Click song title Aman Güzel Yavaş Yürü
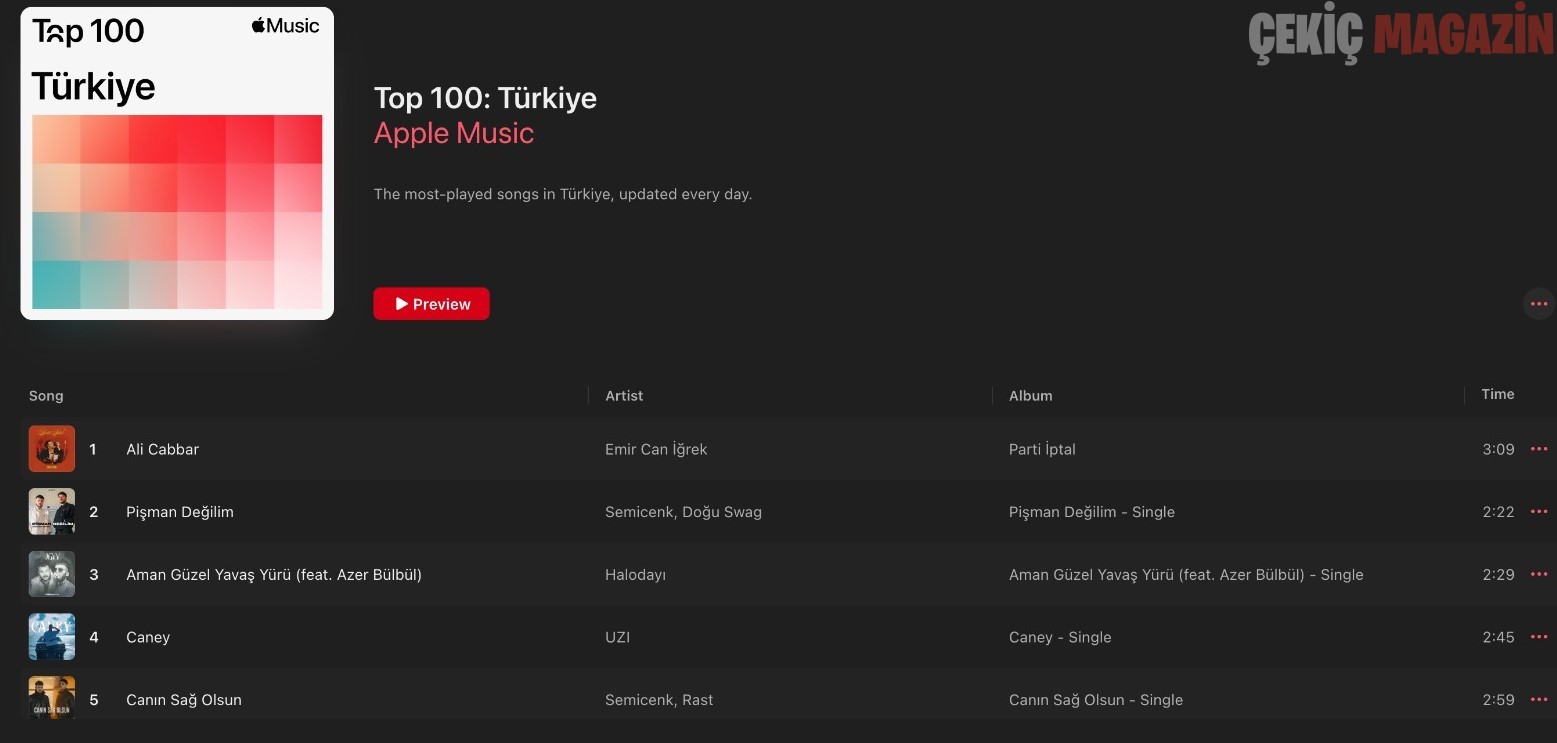This screenshot has height=743, width=1557. pyautogui.click(x=274, y=574)
